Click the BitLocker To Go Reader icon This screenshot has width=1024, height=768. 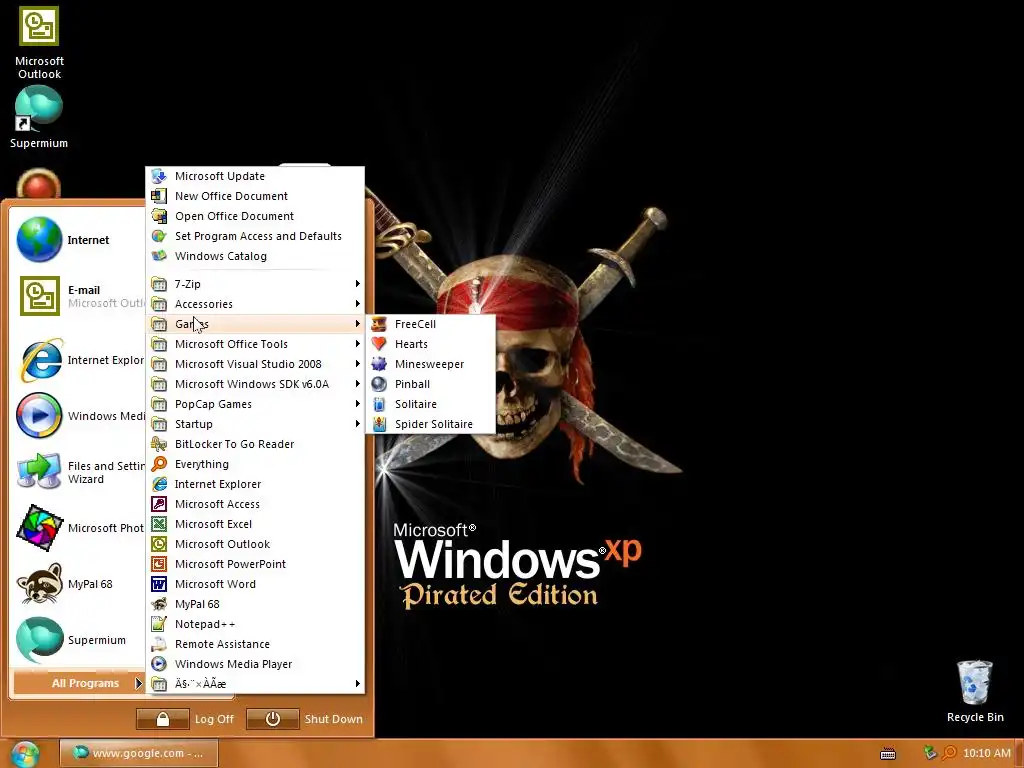(x=159, y=444)
